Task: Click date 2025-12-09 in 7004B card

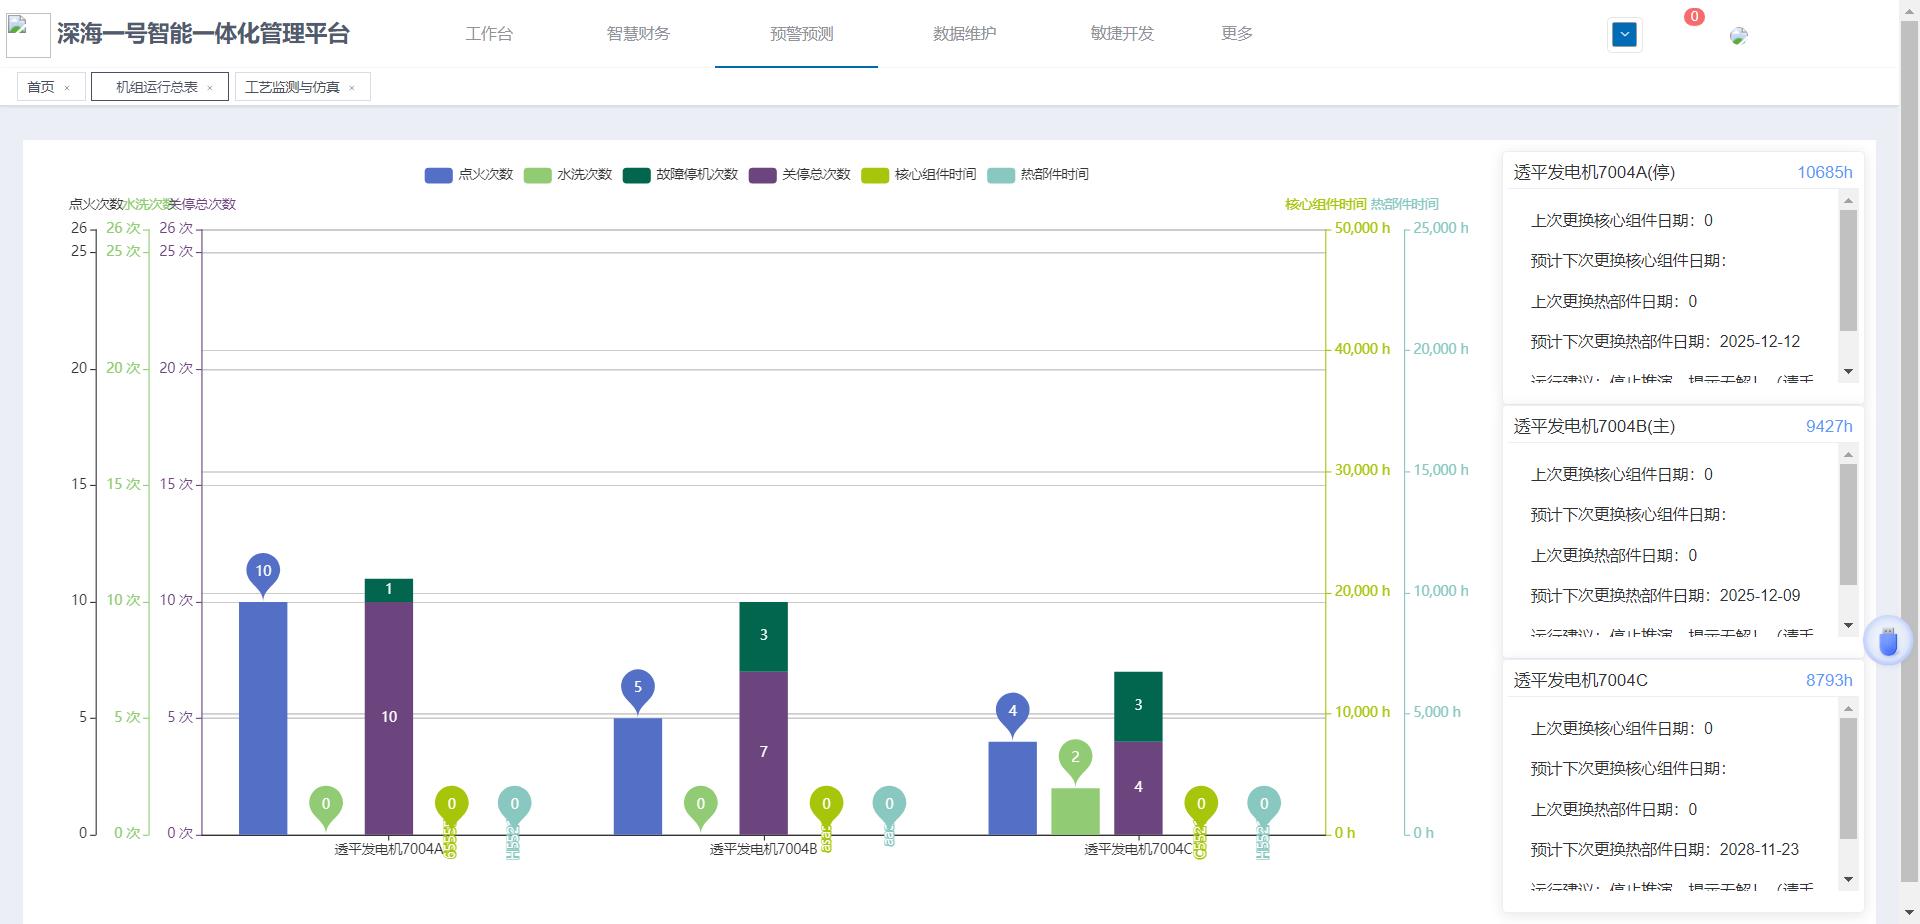Action: tap(1760, 596)
